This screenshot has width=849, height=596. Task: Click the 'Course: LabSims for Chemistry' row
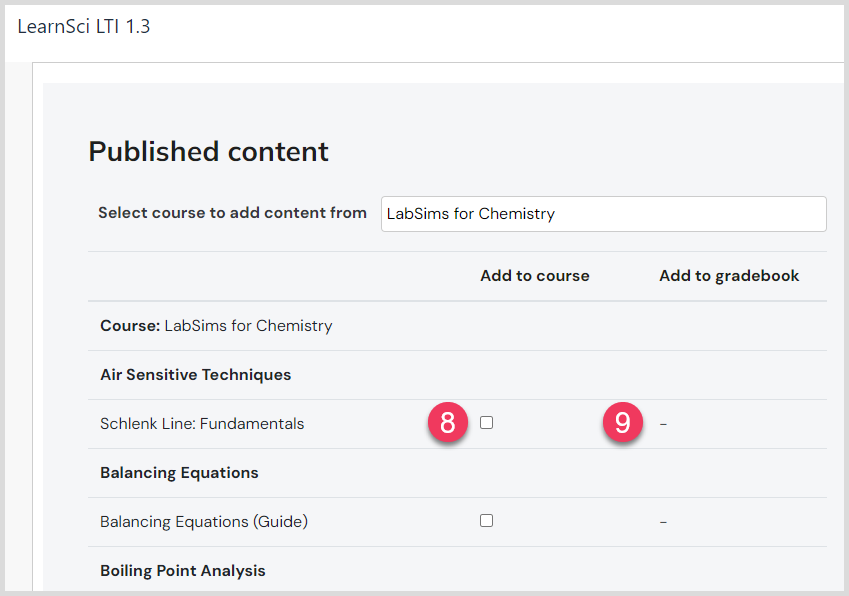[x=458, y=326]
